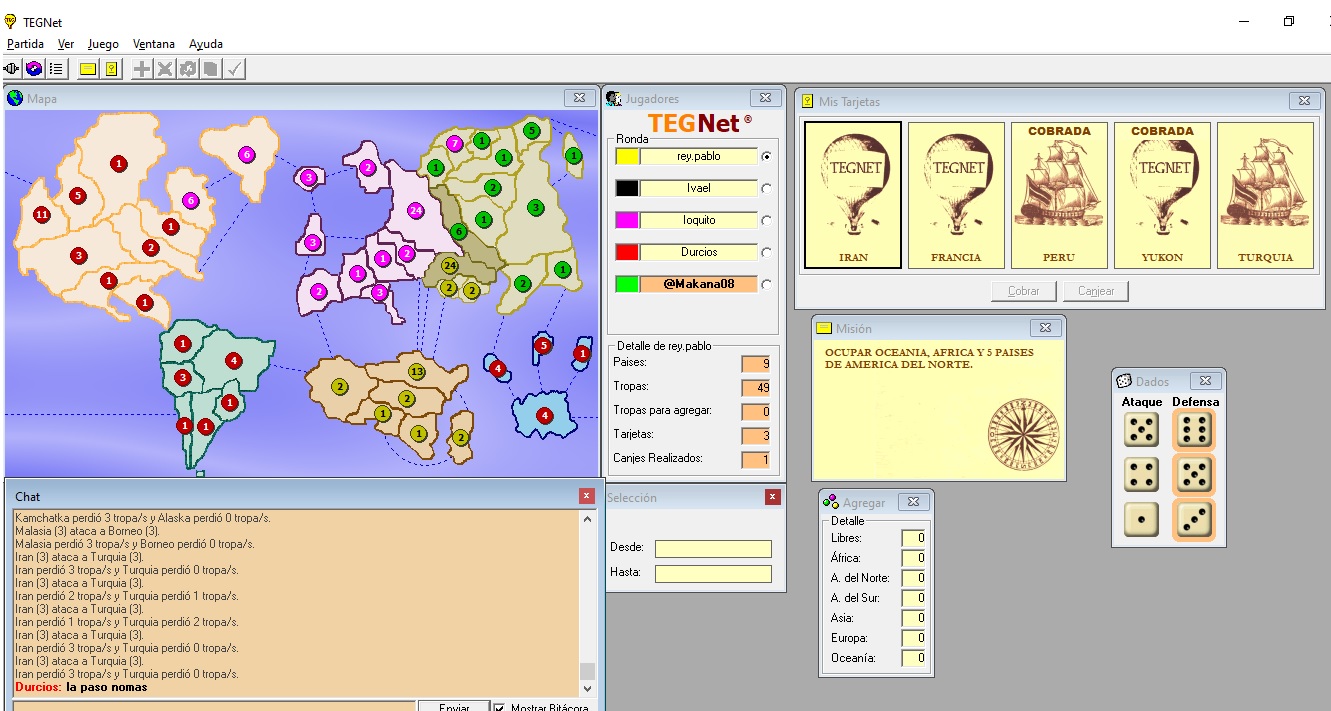Click the Hasta input field
The width and height of the screenshot is (1331, 711).
coord(714,574)
